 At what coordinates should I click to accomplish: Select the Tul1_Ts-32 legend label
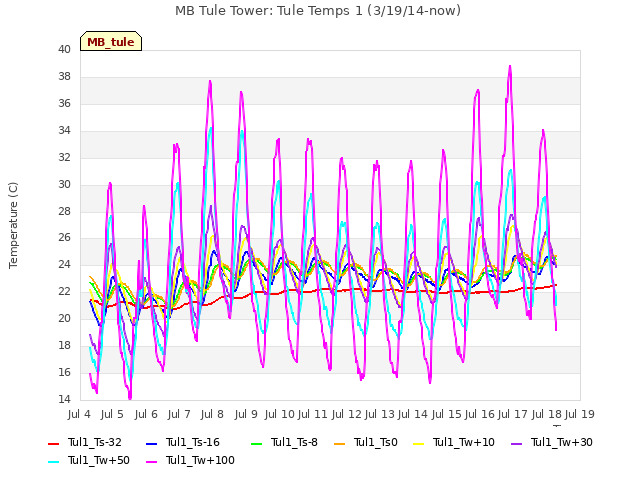point(95,442)
